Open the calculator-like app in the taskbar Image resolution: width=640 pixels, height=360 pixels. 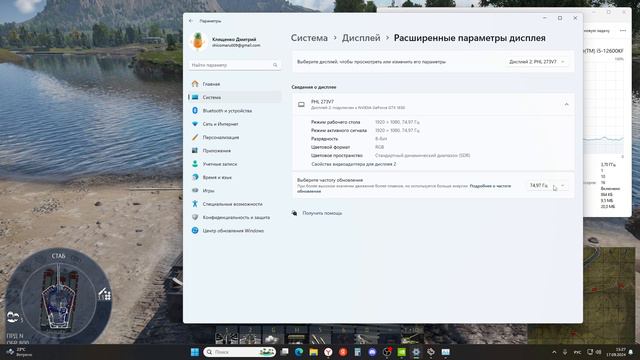tap(358, 352)
